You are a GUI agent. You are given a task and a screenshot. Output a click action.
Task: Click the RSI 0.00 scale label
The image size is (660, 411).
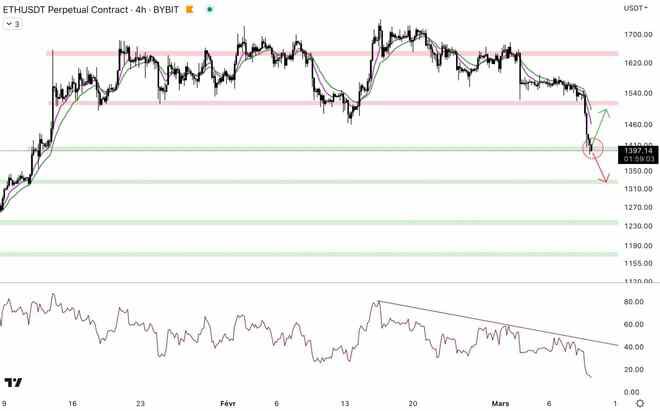coord(631,392)
